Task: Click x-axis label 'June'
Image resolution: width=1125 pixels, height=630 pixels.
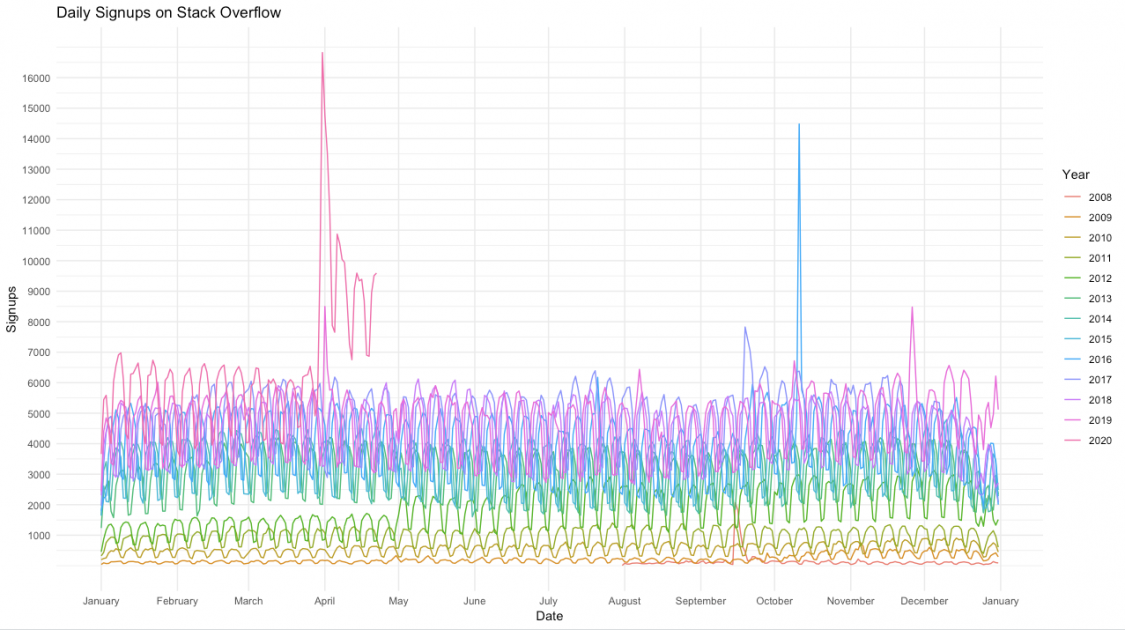Action: (x=474, y=601)
